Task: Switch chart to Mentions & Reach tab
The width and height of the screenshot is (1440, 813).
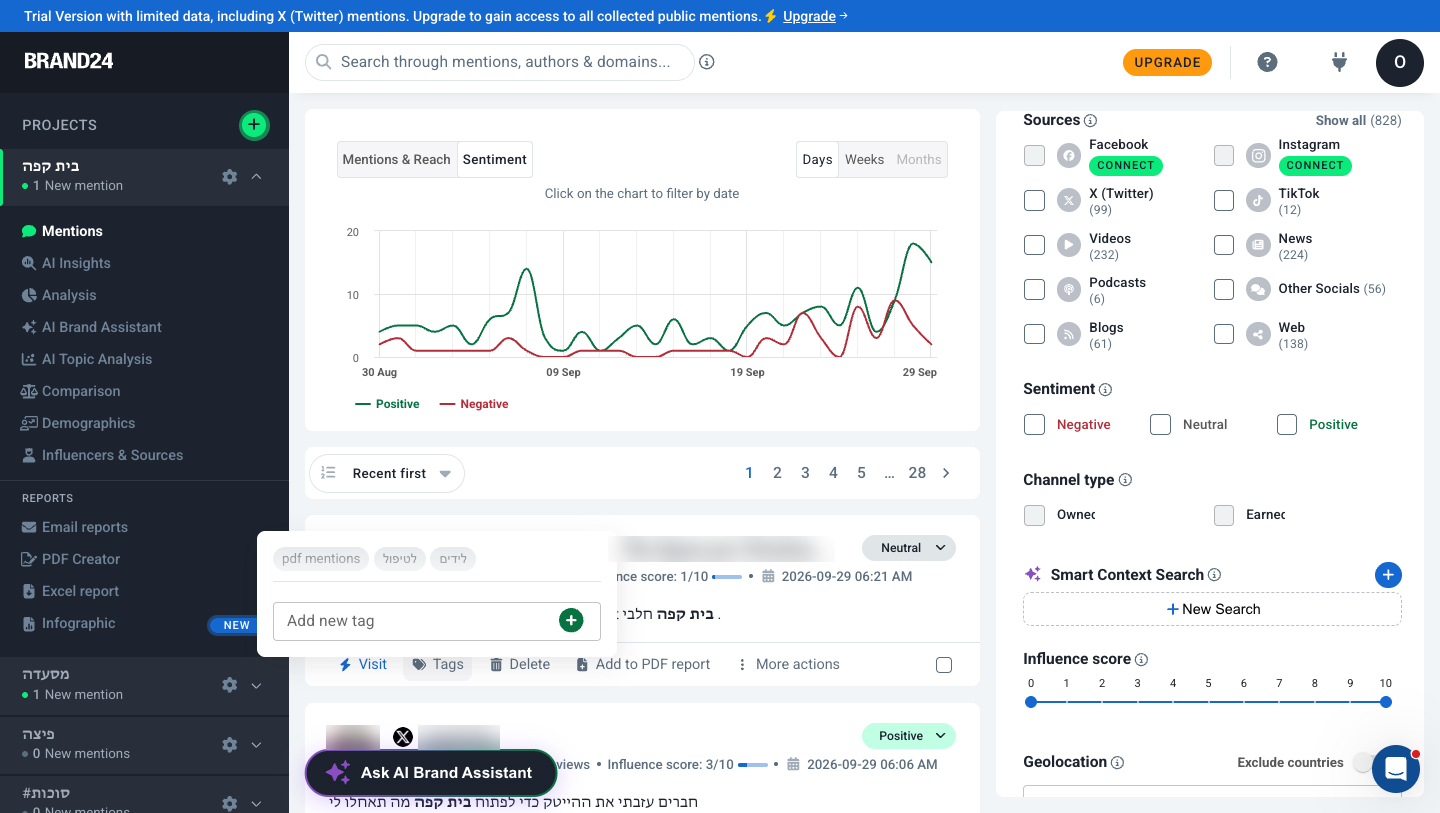Action: tap(397, 159)
